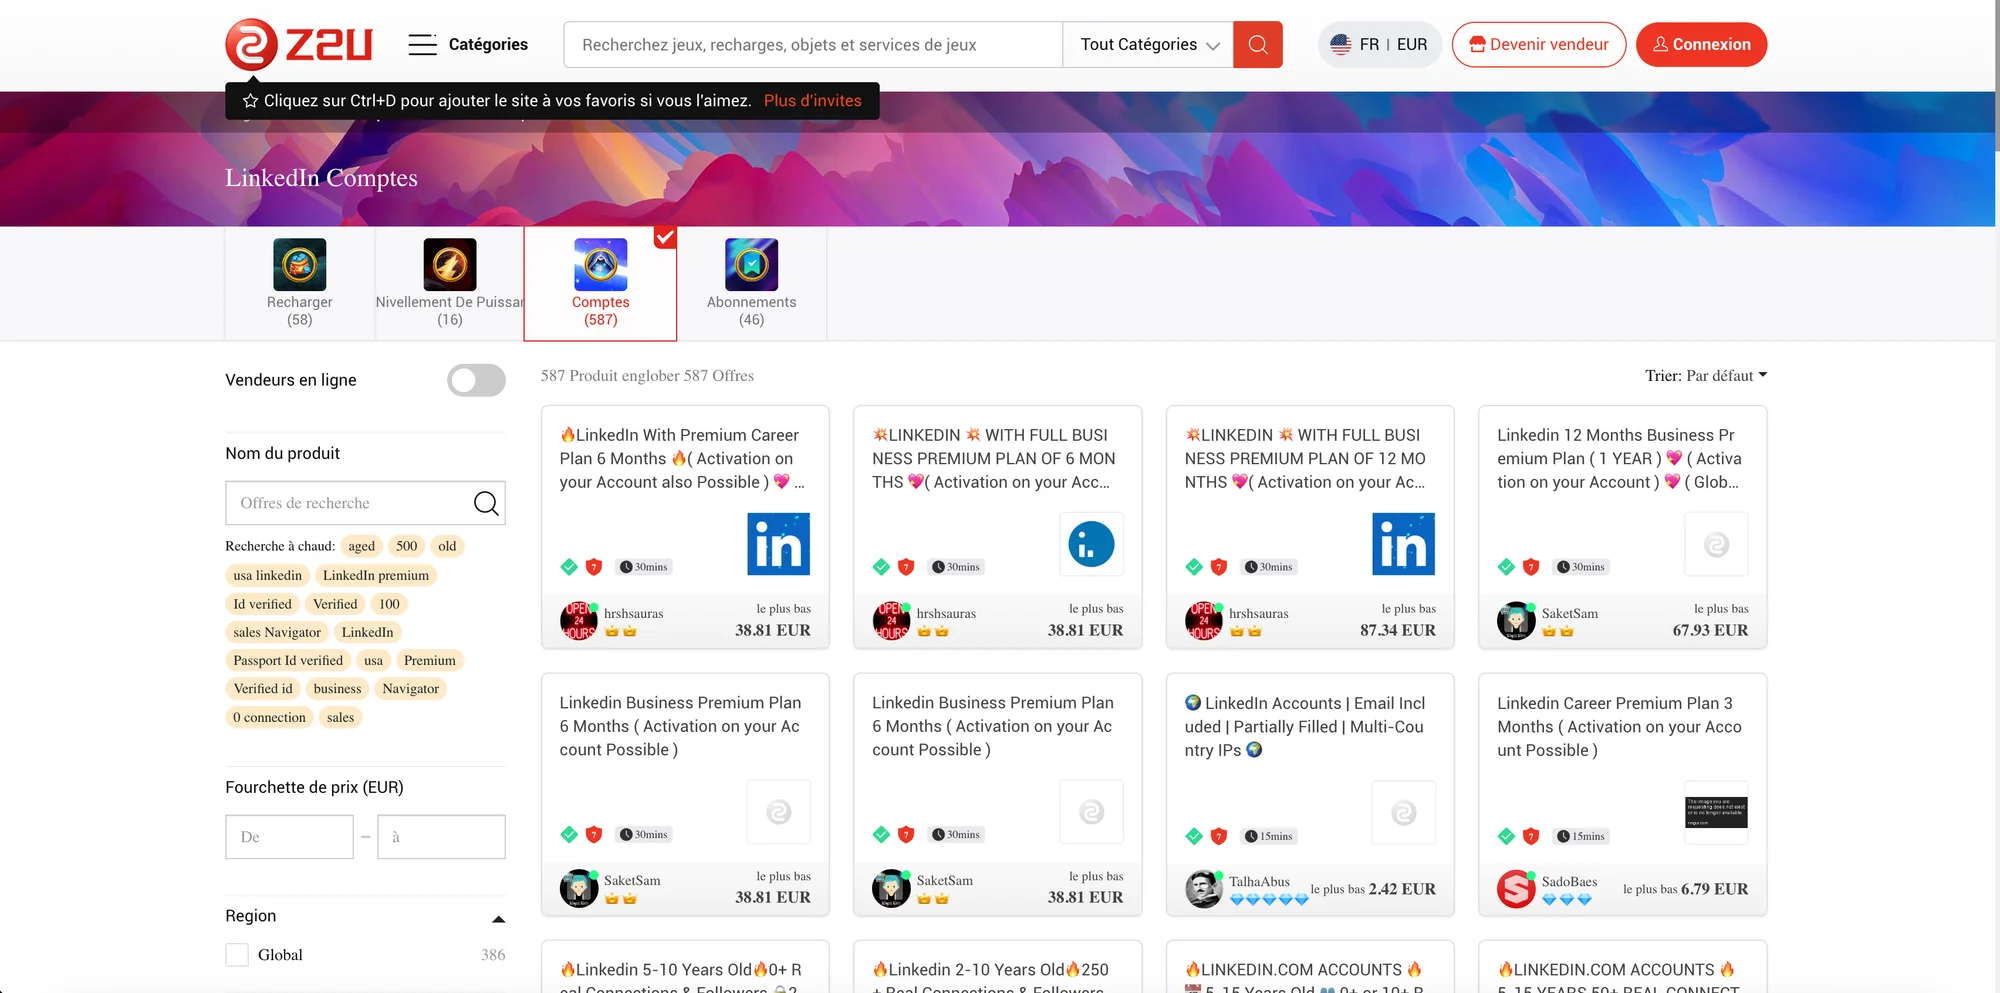The width and height of the screenshot is (2000, 993).
Task: Open Linkedin 12 Months Business Premium offer
Action: (x=1620, y=458)
